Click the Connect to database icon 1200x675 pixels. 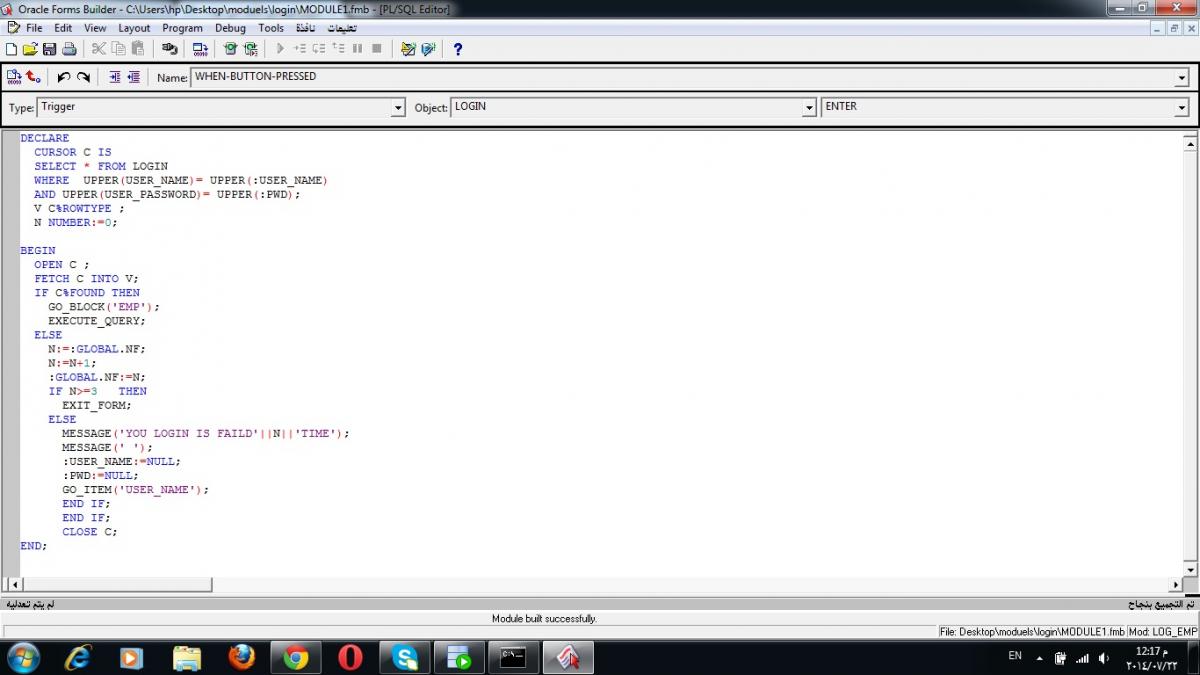click(x=169, y=48)
